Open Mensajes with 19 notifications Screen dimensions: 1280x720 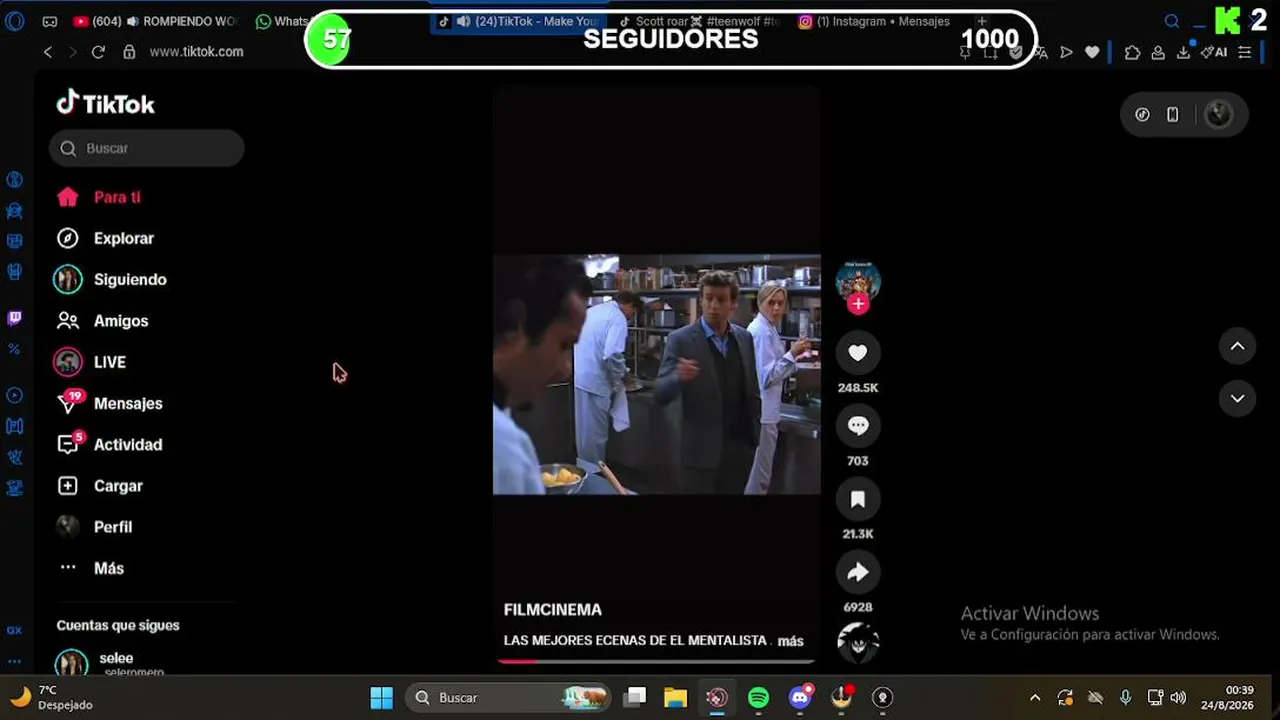click(x=109, y=403)
